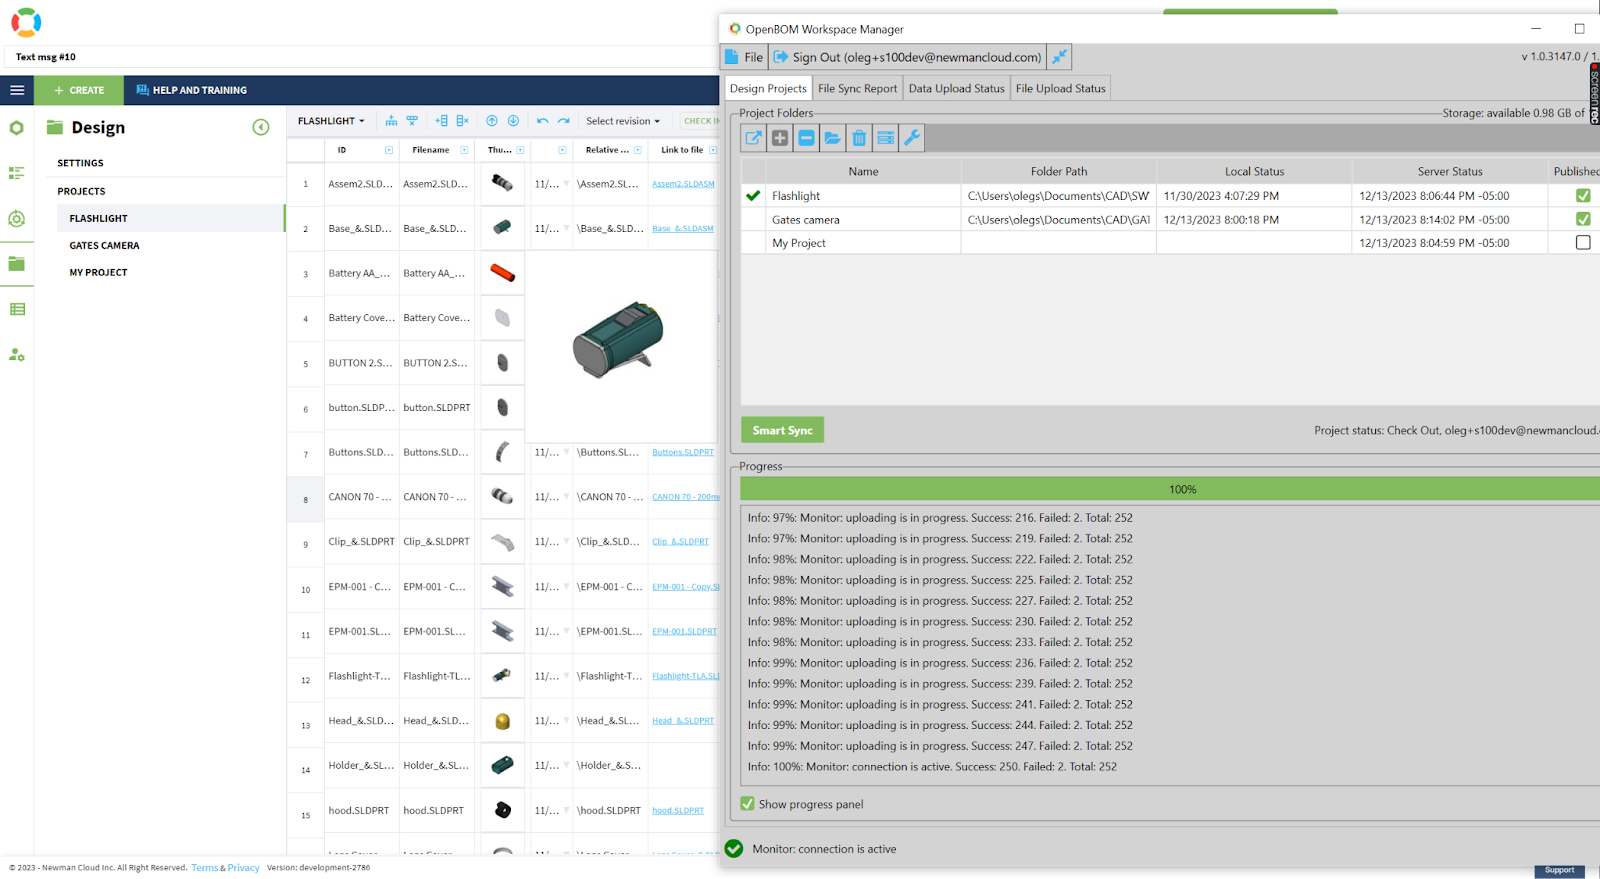Switch to the File Sync Report tab

[x=857, y=88]
